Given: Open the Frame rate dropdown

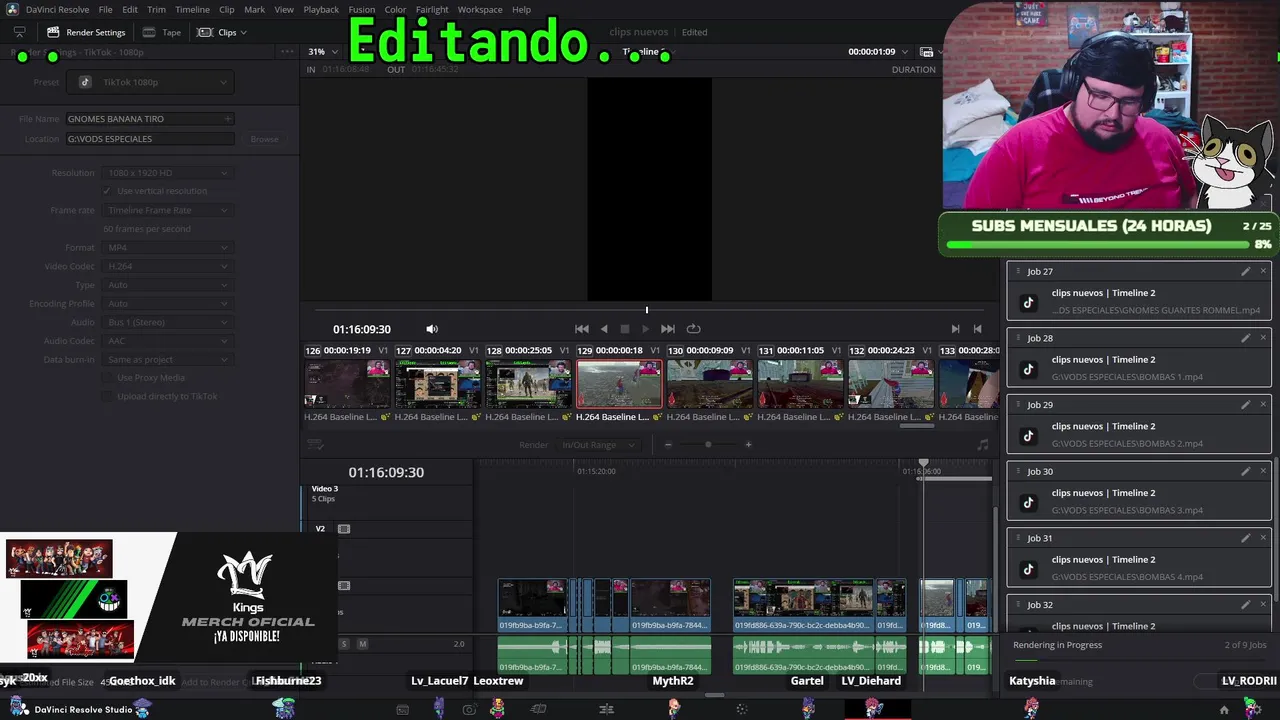Looking at the screenshot, I should (x=167, y=210).
